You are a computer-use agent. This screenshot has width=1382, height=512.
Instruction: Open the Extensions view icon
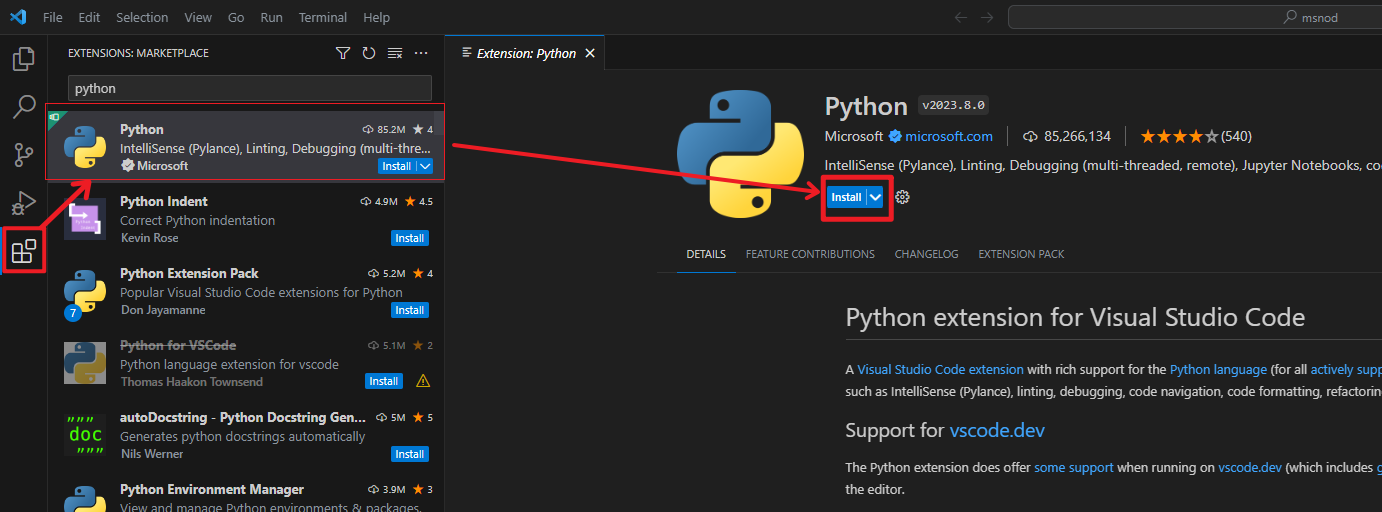coord(23,251)
